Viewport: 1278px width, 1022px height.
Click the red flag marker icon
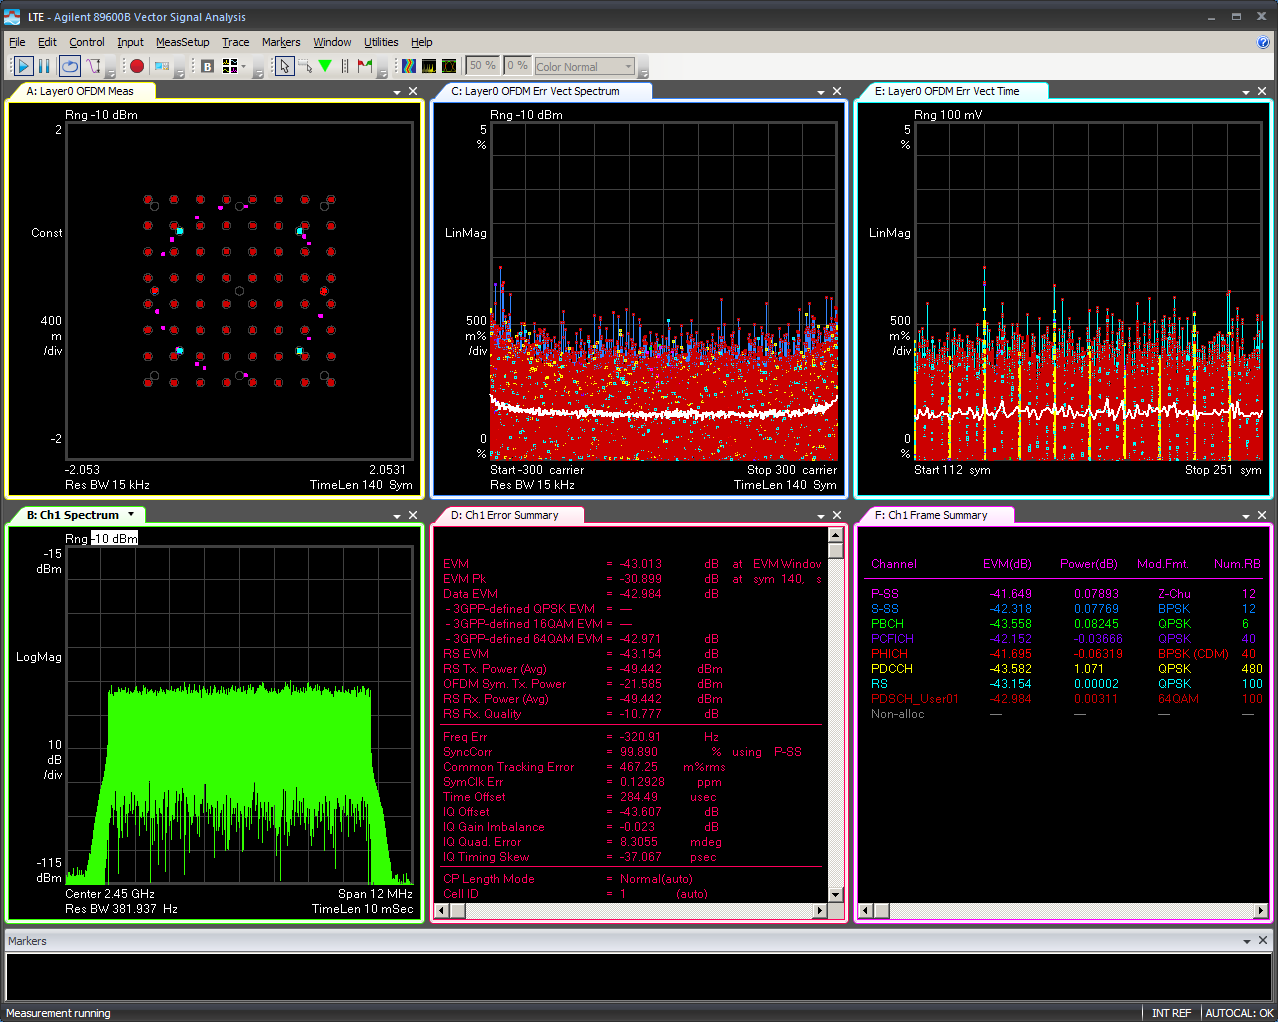tap(365, 66)
